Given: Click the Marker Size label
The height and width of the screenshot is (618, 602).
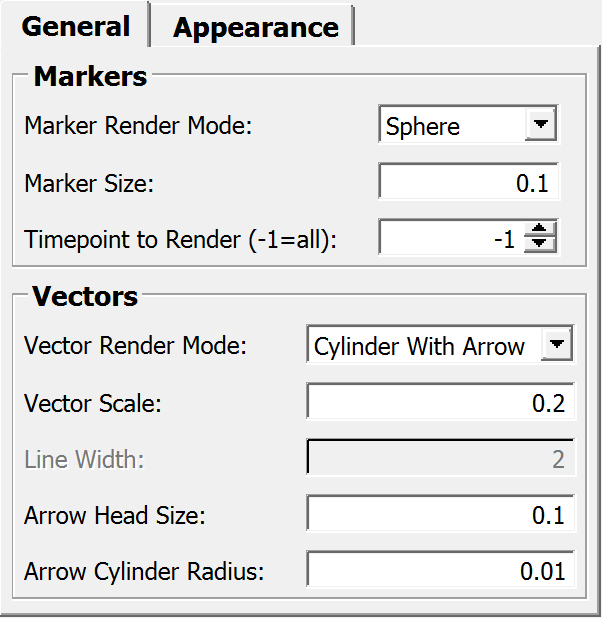Looking at the screenshot, I should tap(90, 184).
